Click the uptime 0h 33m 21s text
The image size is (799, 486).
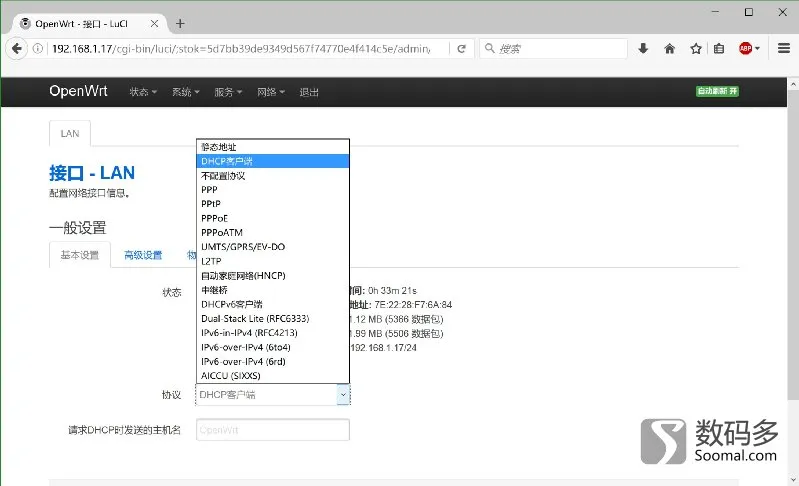[392, 290]
